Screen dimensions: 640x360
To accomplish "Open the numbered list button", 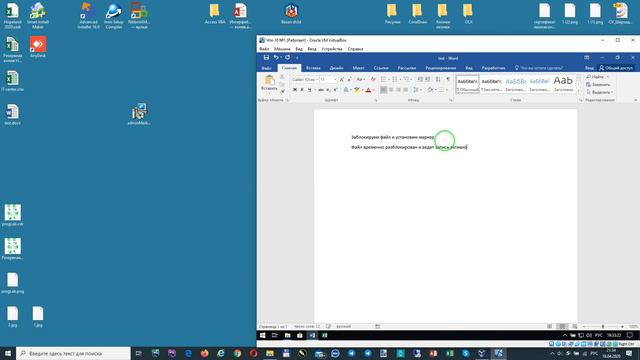I will pos(395,79).
